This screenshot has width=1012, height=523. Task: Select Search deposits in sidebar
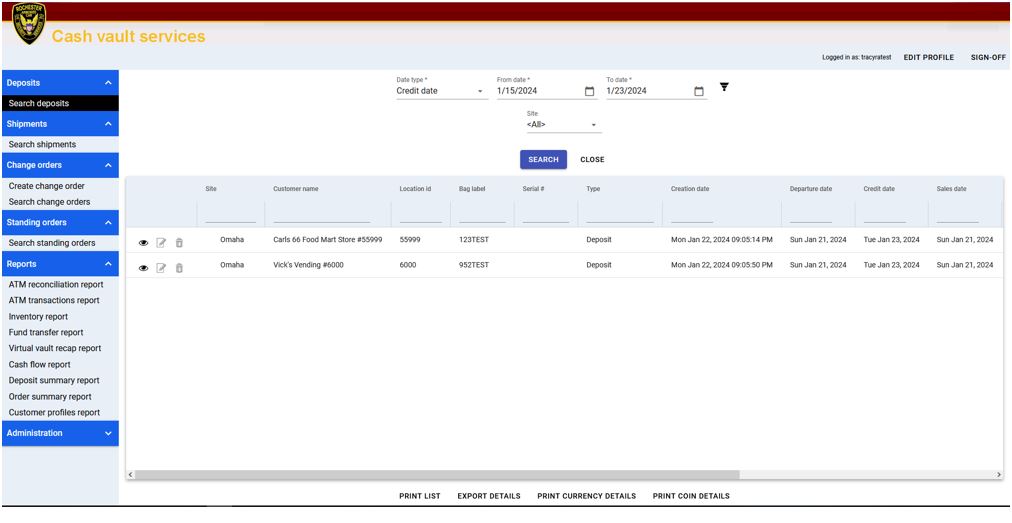(60, 103)
